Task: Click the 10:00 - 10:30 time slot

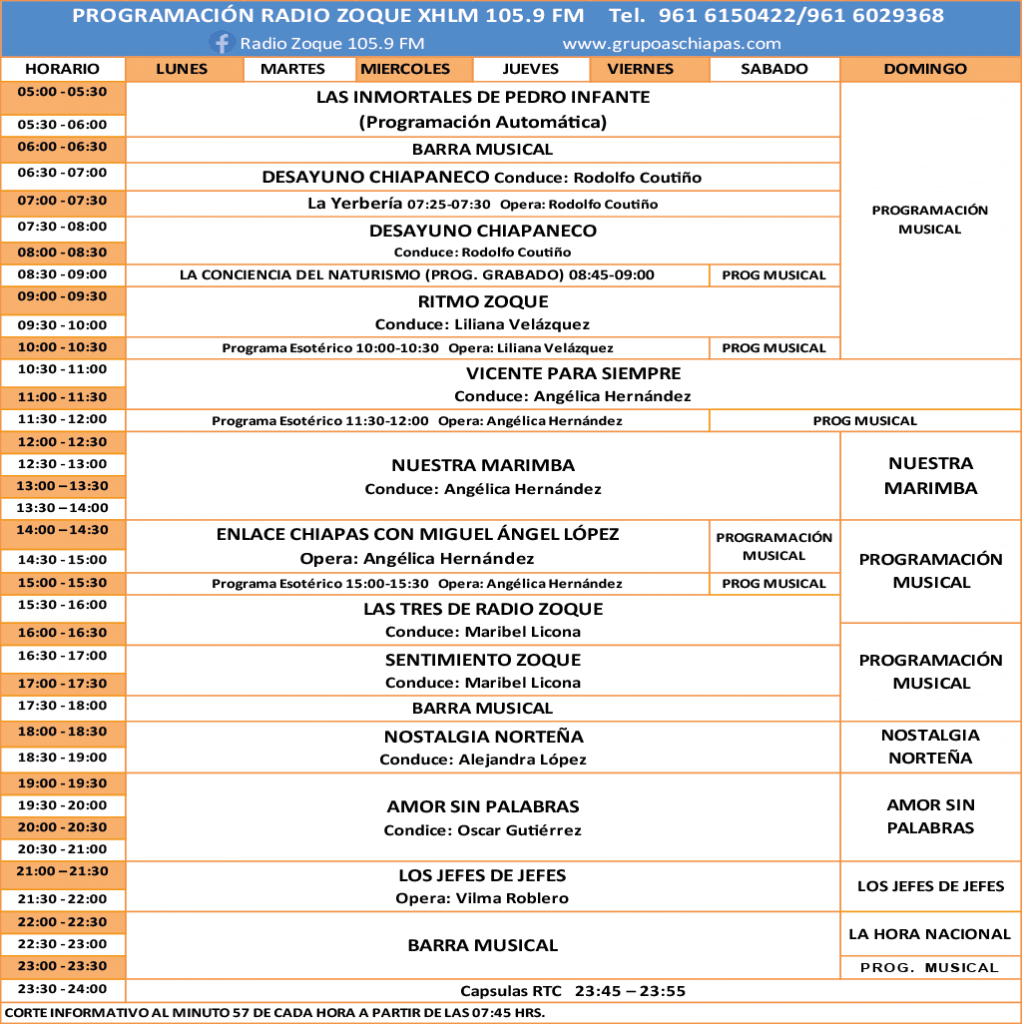Action: coord(63,347)
